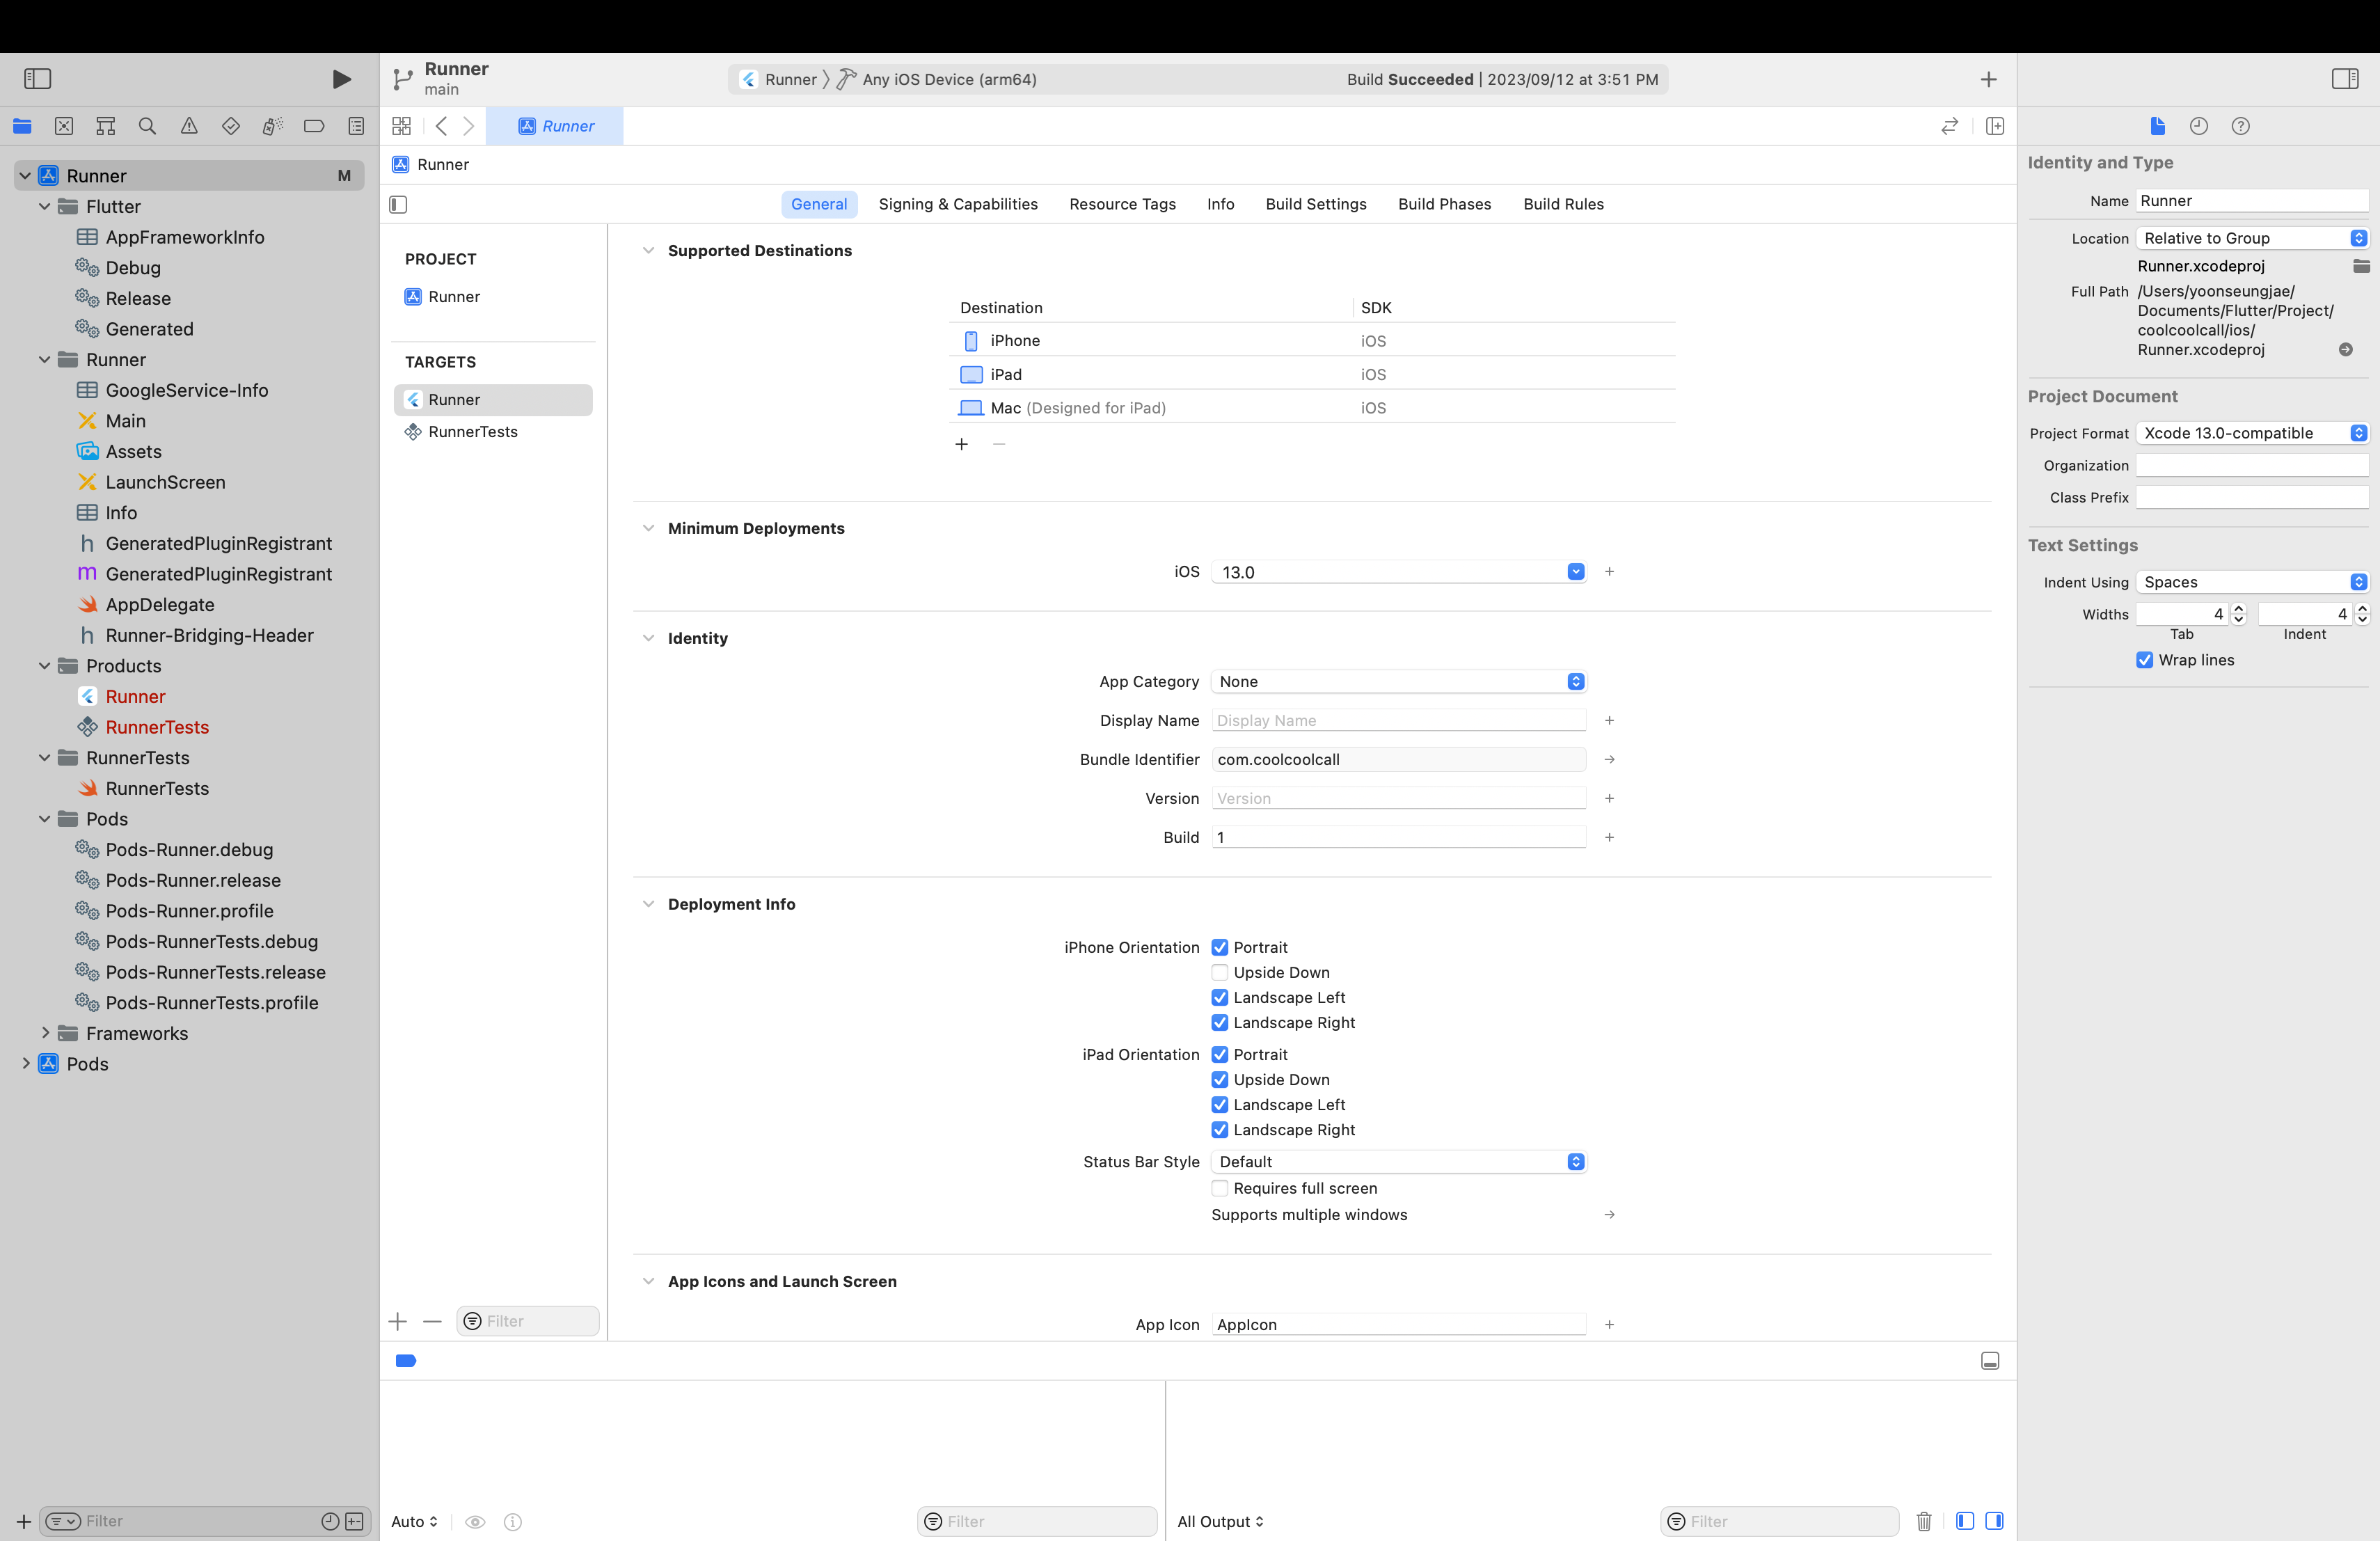
Task: Switch to Signing & Capabilities tab
Action: coord(958,204)
